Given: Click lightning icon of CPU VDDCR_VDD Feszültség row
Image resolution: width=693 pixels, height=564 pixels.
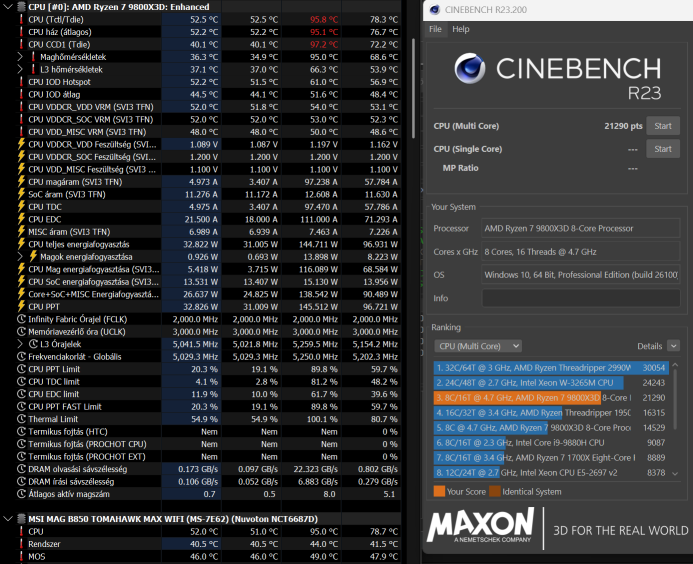Looking at the screenshot, I should [21, 144].
